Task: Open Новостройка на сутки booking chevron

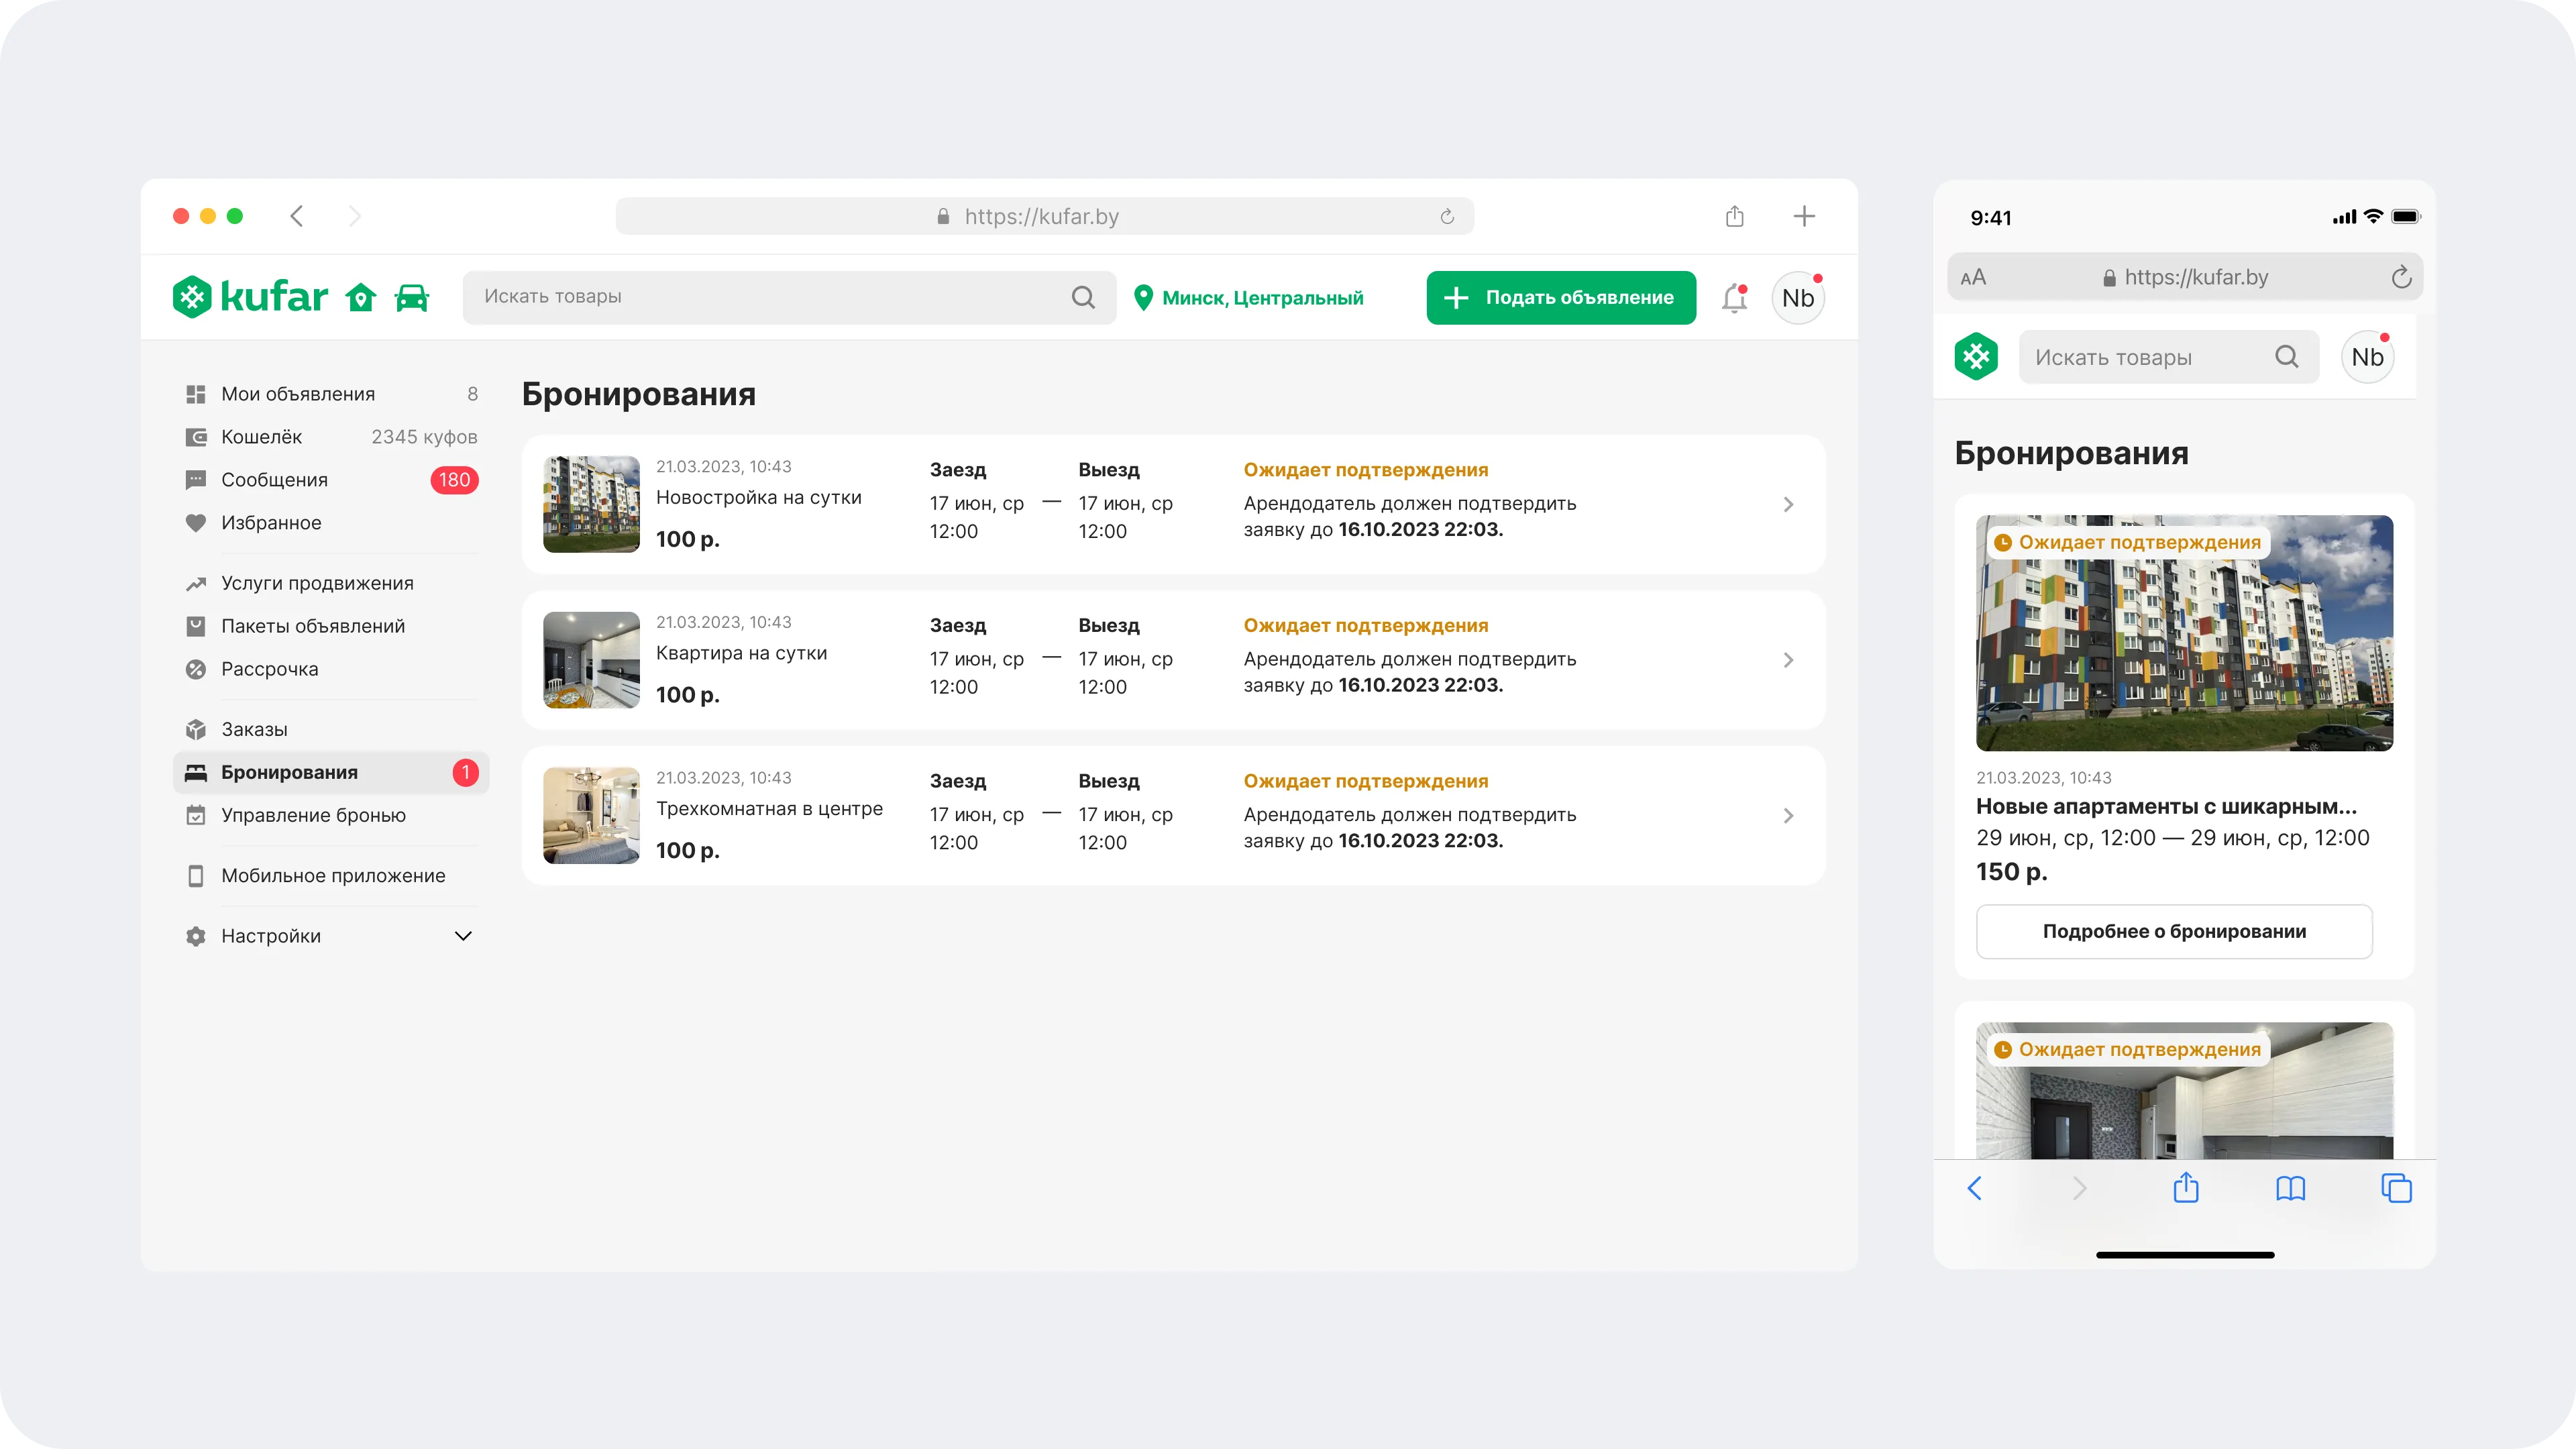Action: [x=1788, y=504]
